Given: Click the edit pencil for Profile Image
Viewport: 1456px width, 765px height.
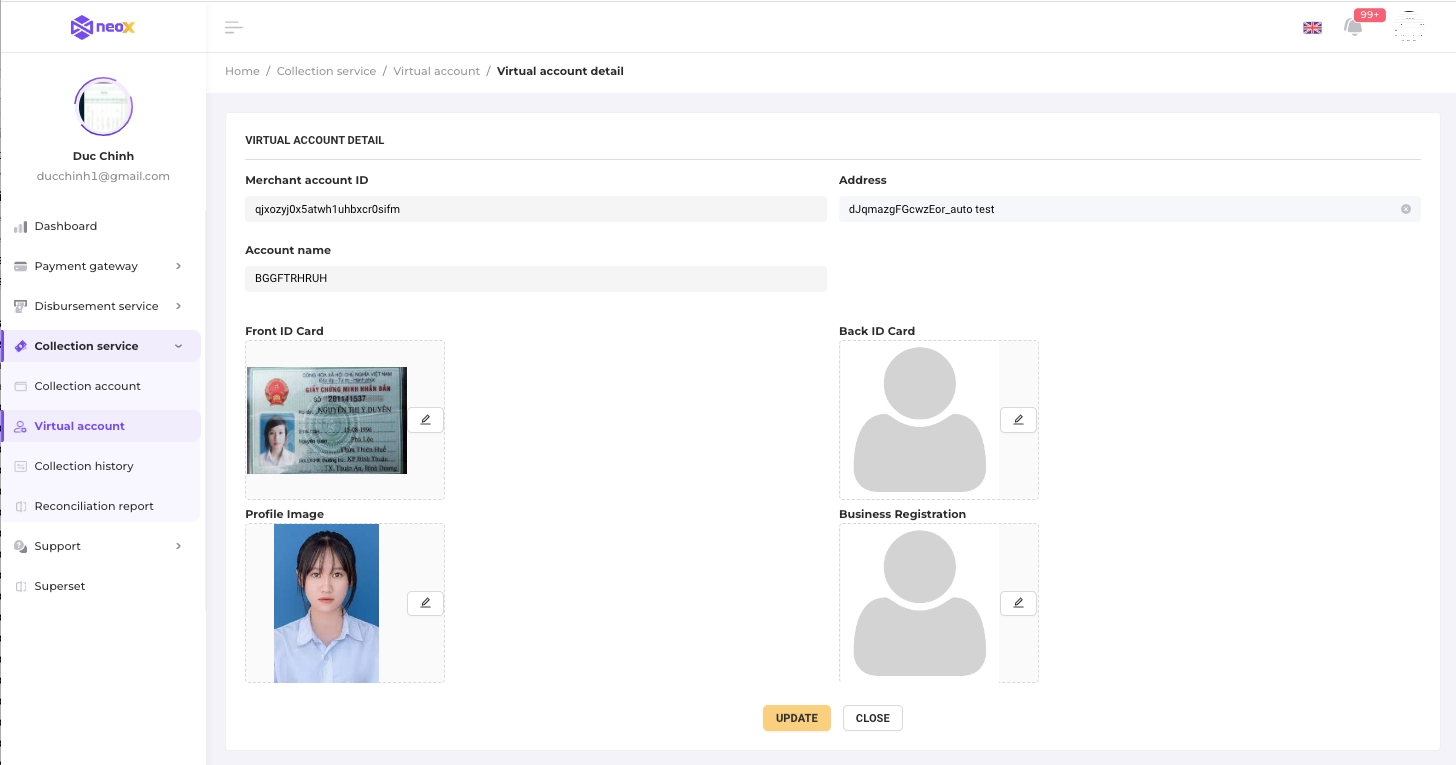Looking at the screenshot, I should click(425, 603).
